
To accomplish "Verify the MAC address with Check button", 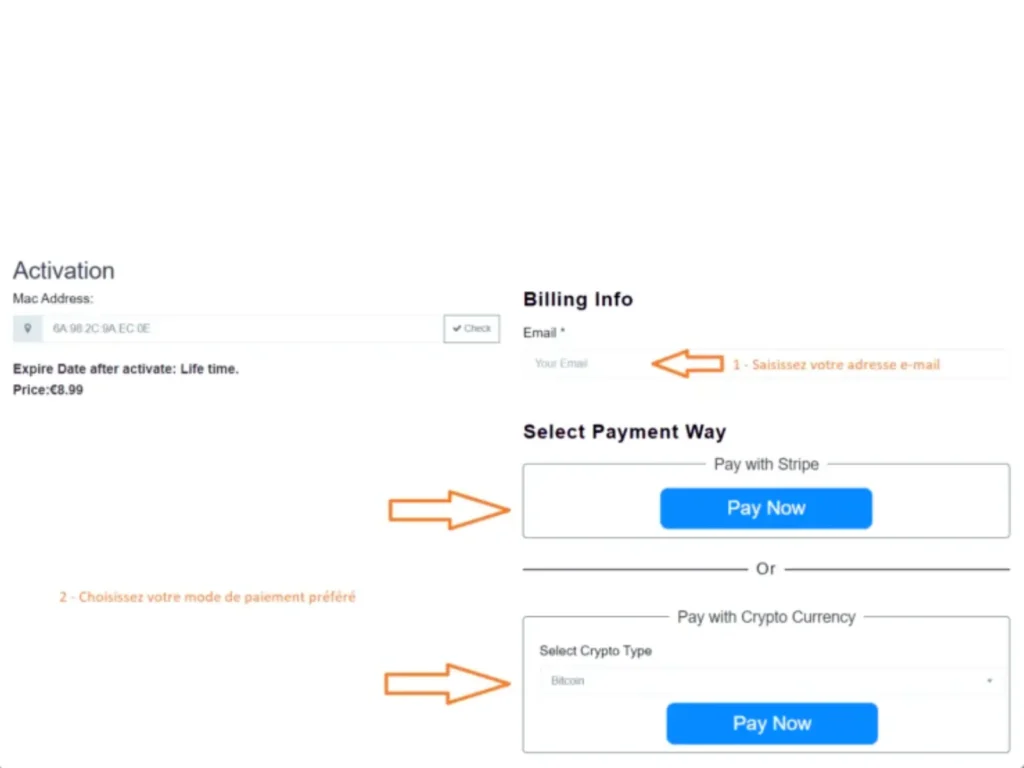I will click(x=472, y=328).
